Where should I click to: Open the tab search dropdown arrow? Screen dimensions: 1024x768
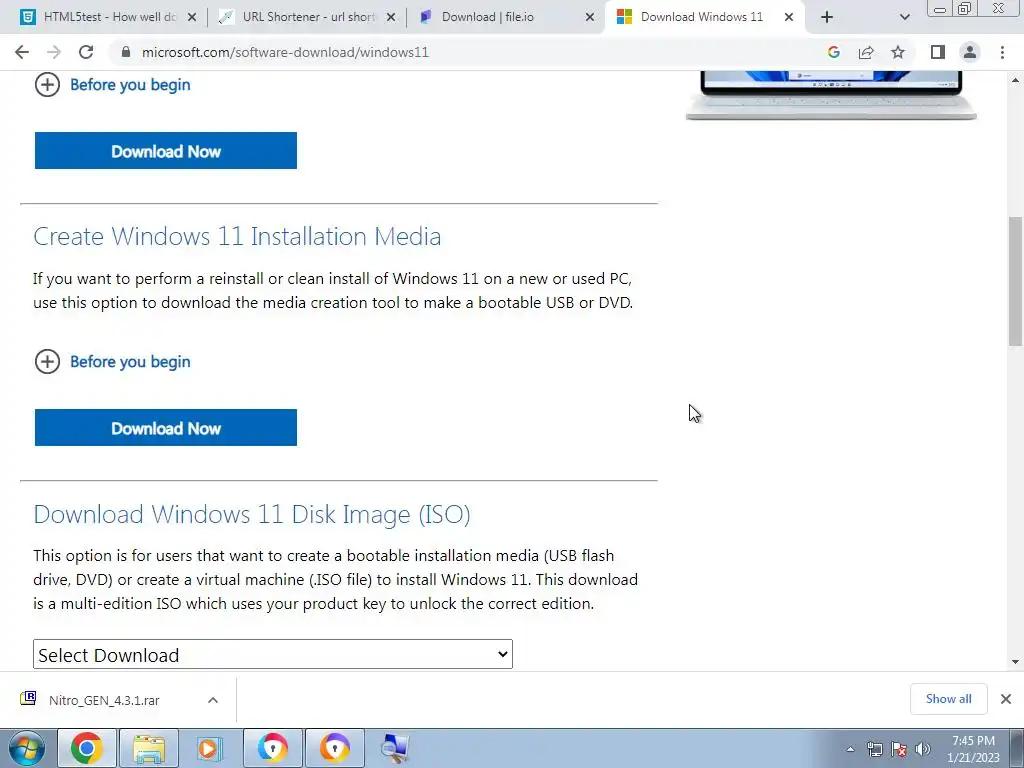point(904,17)
